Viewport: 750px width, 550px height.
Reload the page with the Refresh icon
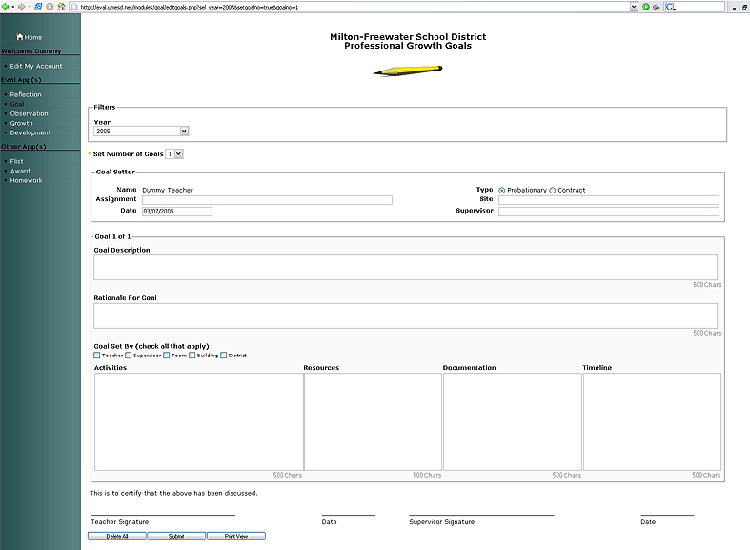(38, 7)
